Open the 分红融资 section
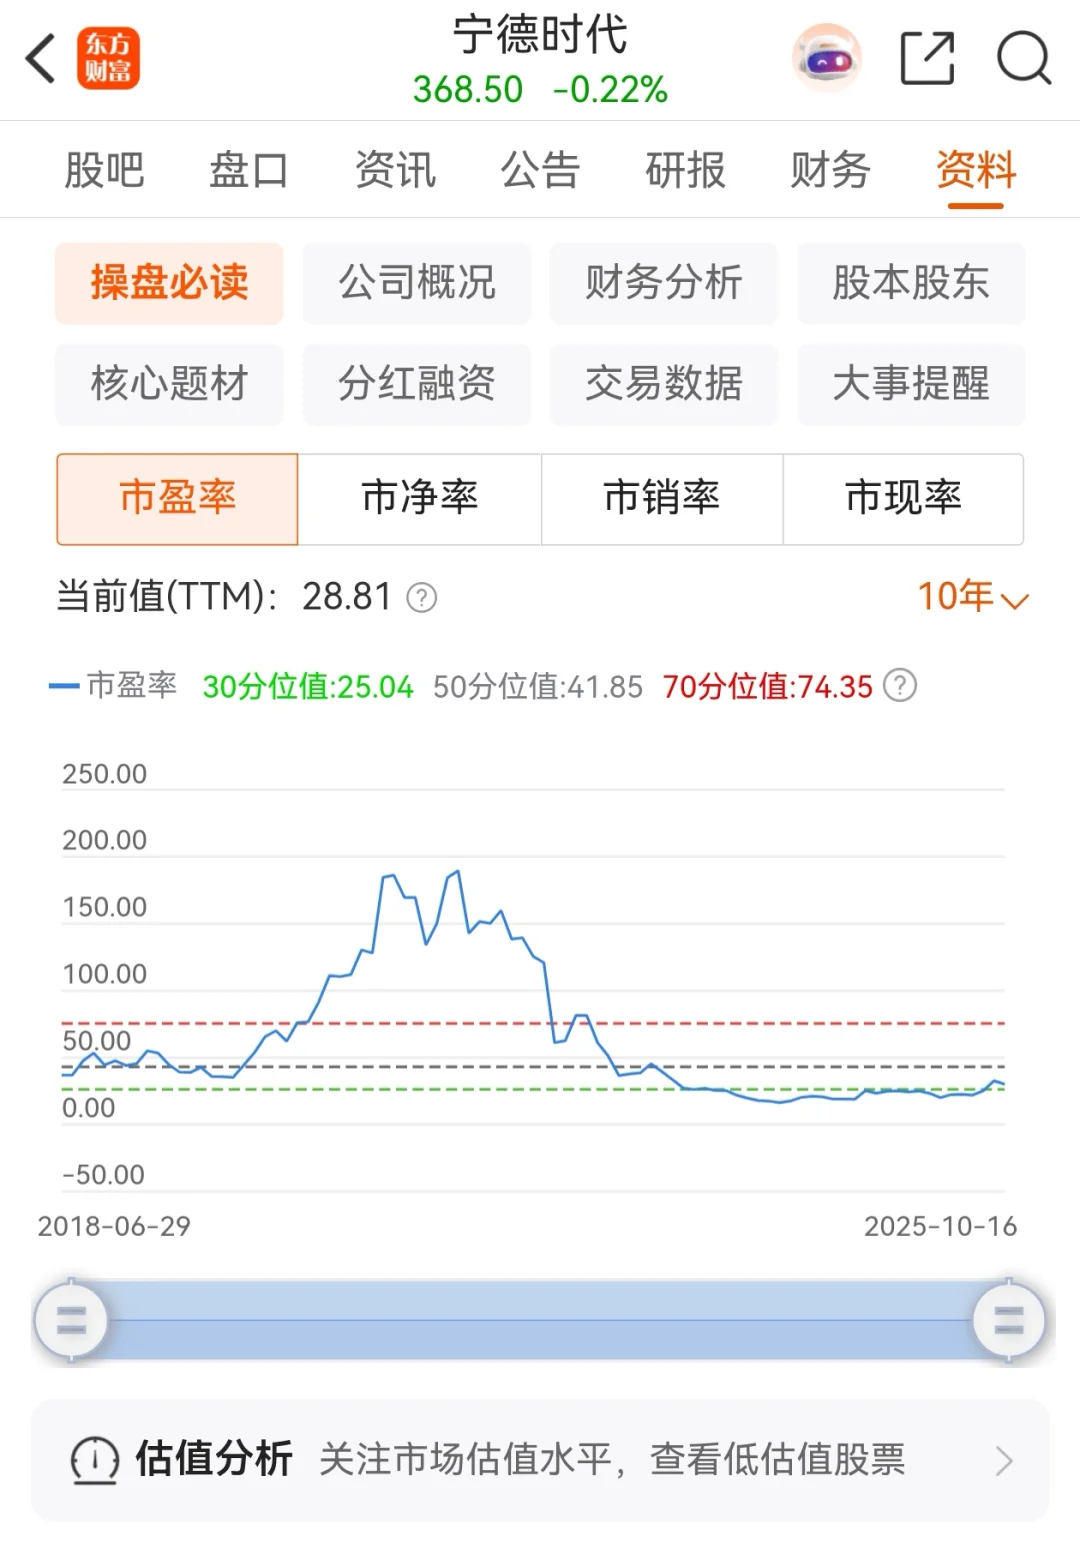 point(417,384)
